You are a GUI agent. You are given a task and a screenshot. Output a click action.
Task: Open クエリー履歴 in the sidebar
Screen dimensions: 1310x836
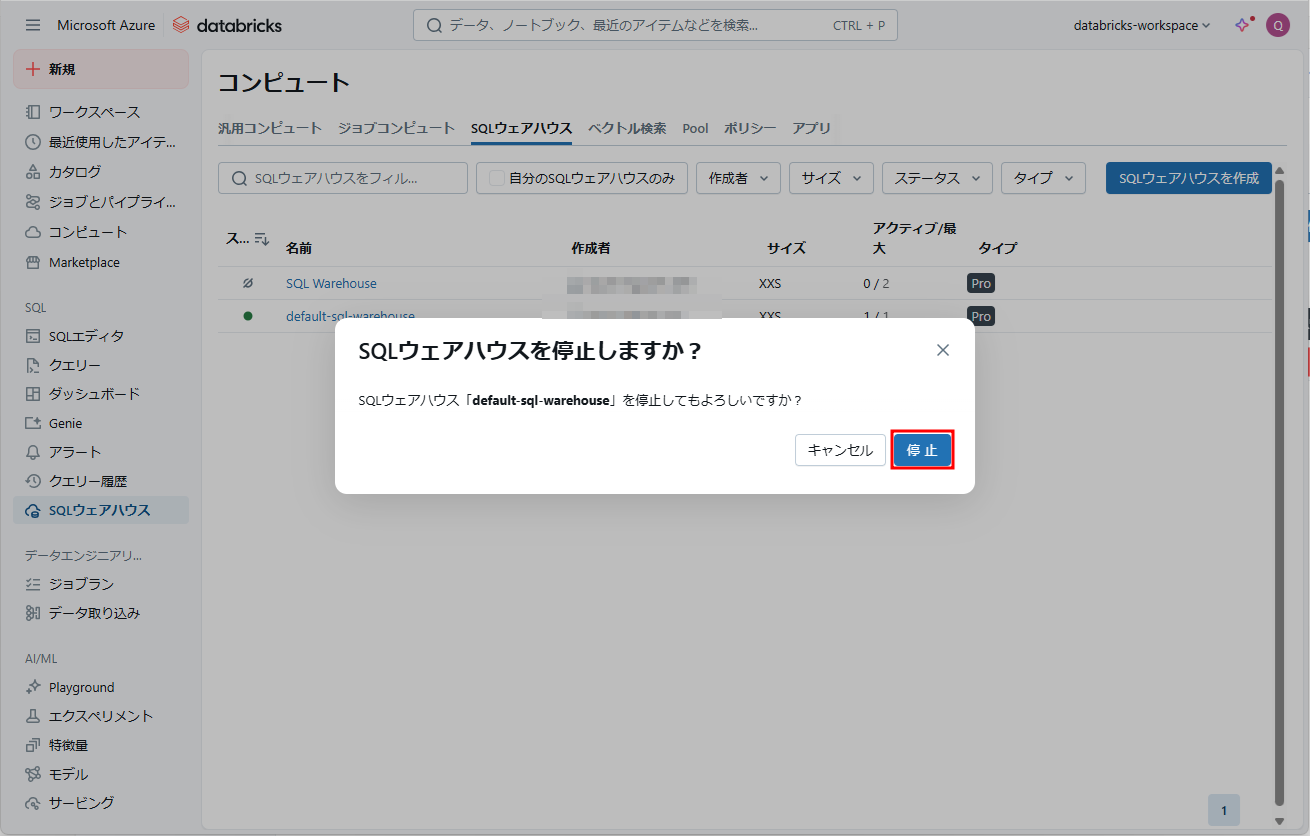pos(87,481)
